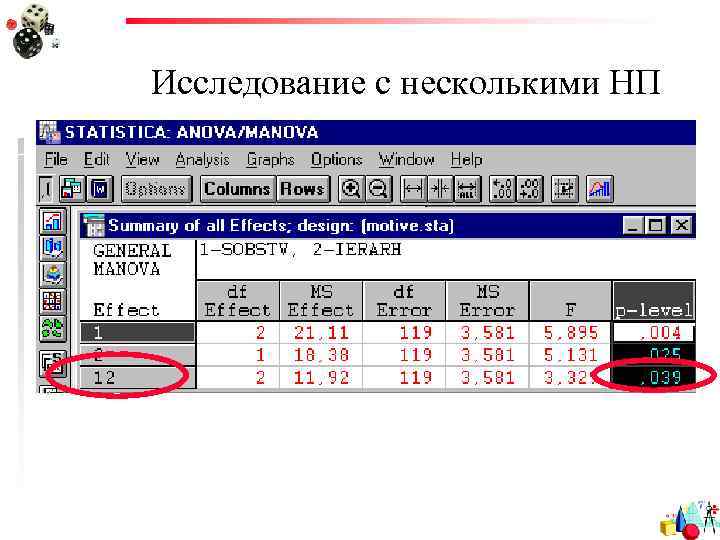Open the Options menu in menu bar

[x=336, y=160]
